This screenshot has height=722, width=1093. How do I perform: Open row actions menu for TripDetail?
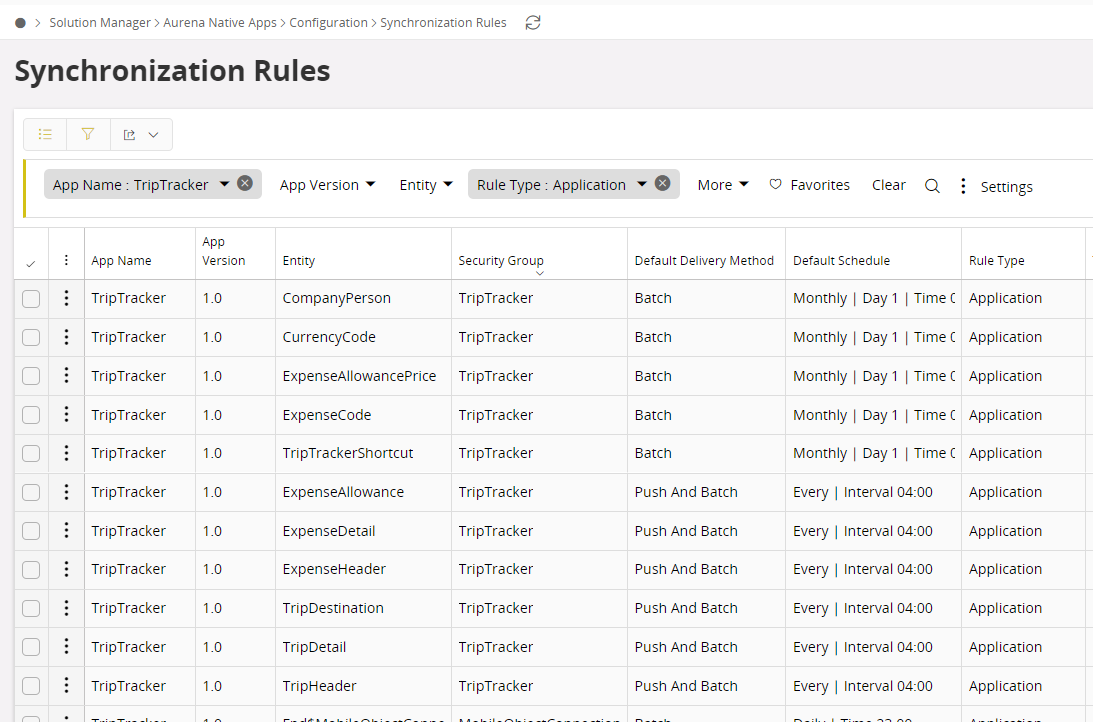(66, 647)
